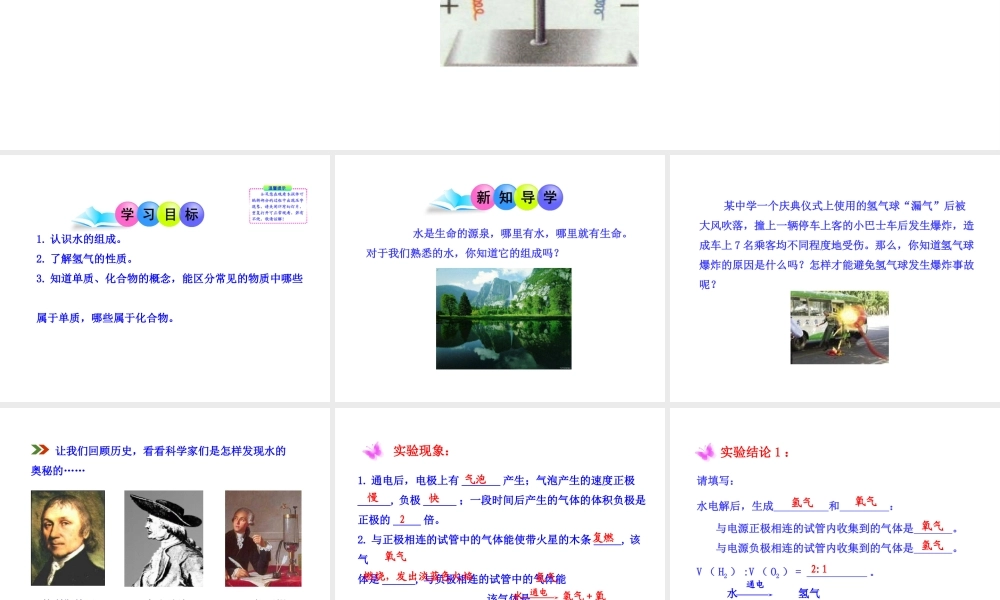Click the line '某中学一个庆典仪式上使用的氢气球'
The width and height of the screenshot is (1000, 600).
click(845, 206)
